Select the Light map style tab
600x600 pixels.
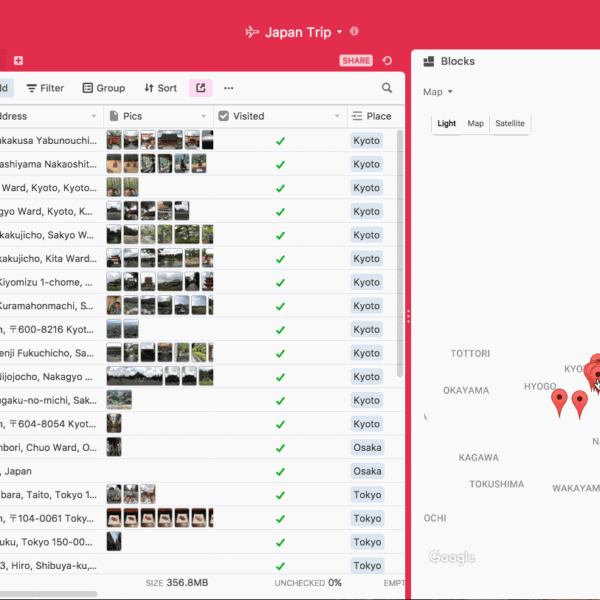tap(446, 124)
